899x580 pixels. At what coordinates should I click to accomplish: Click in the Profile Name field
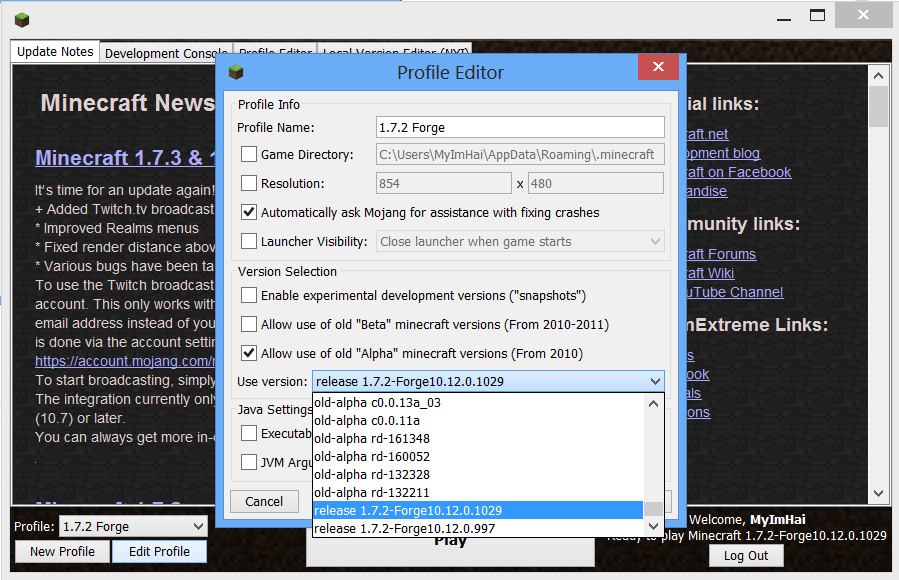[x=520, y=127]
